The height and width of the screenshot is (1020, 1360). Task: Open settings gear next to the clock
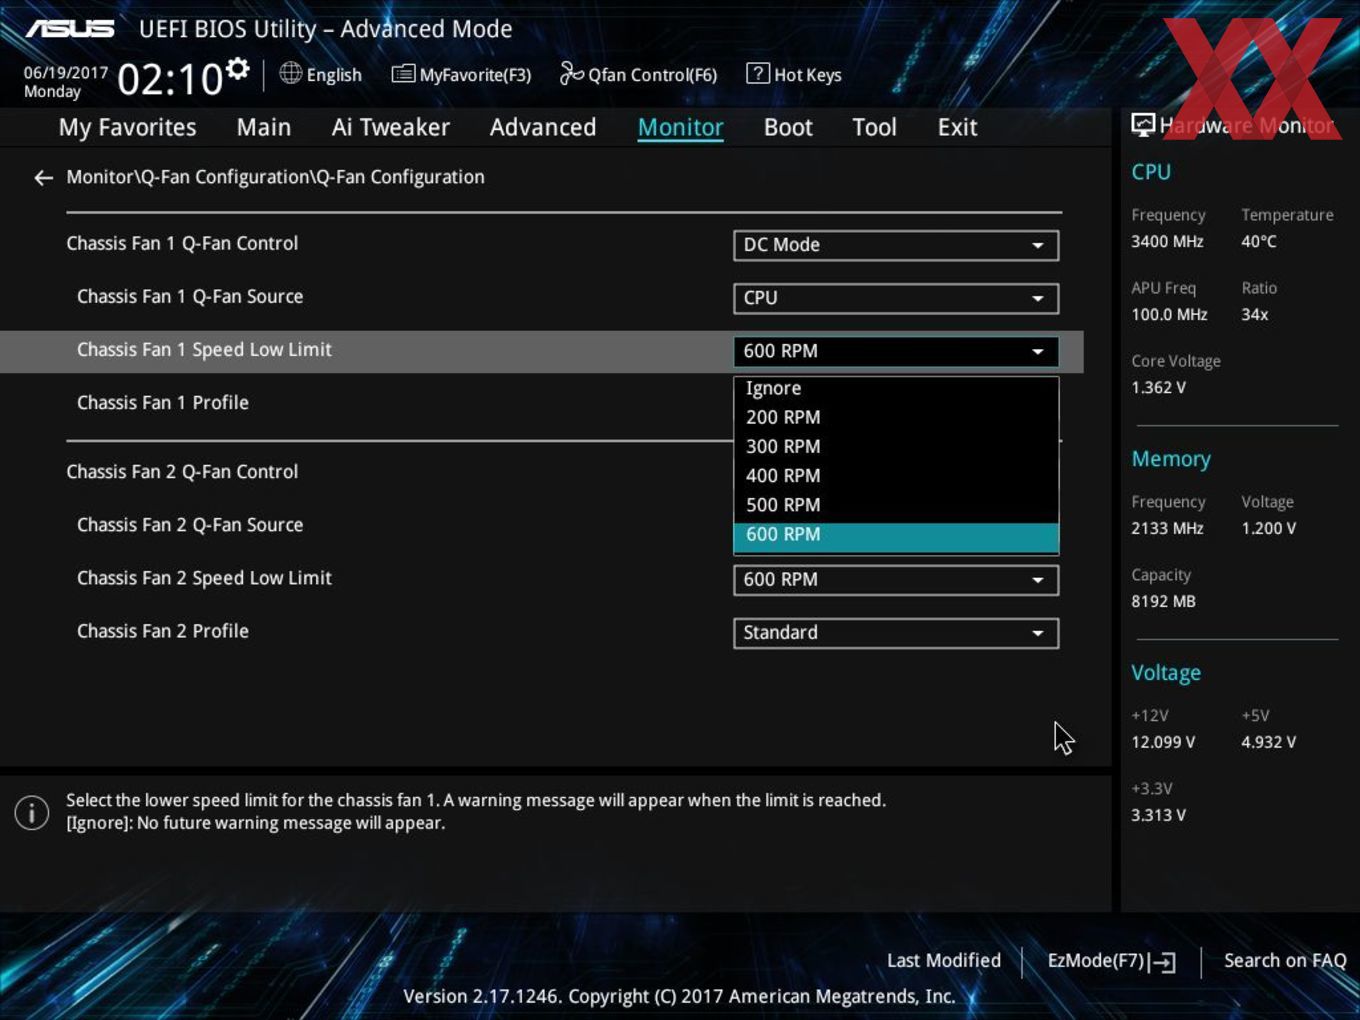238,69
